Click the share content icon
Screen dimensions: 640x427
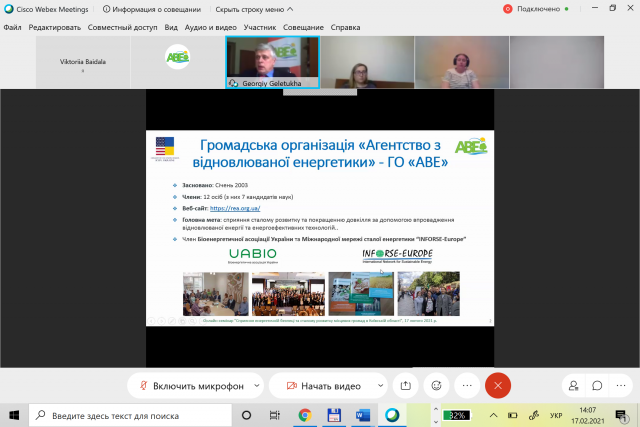point(406,385)
